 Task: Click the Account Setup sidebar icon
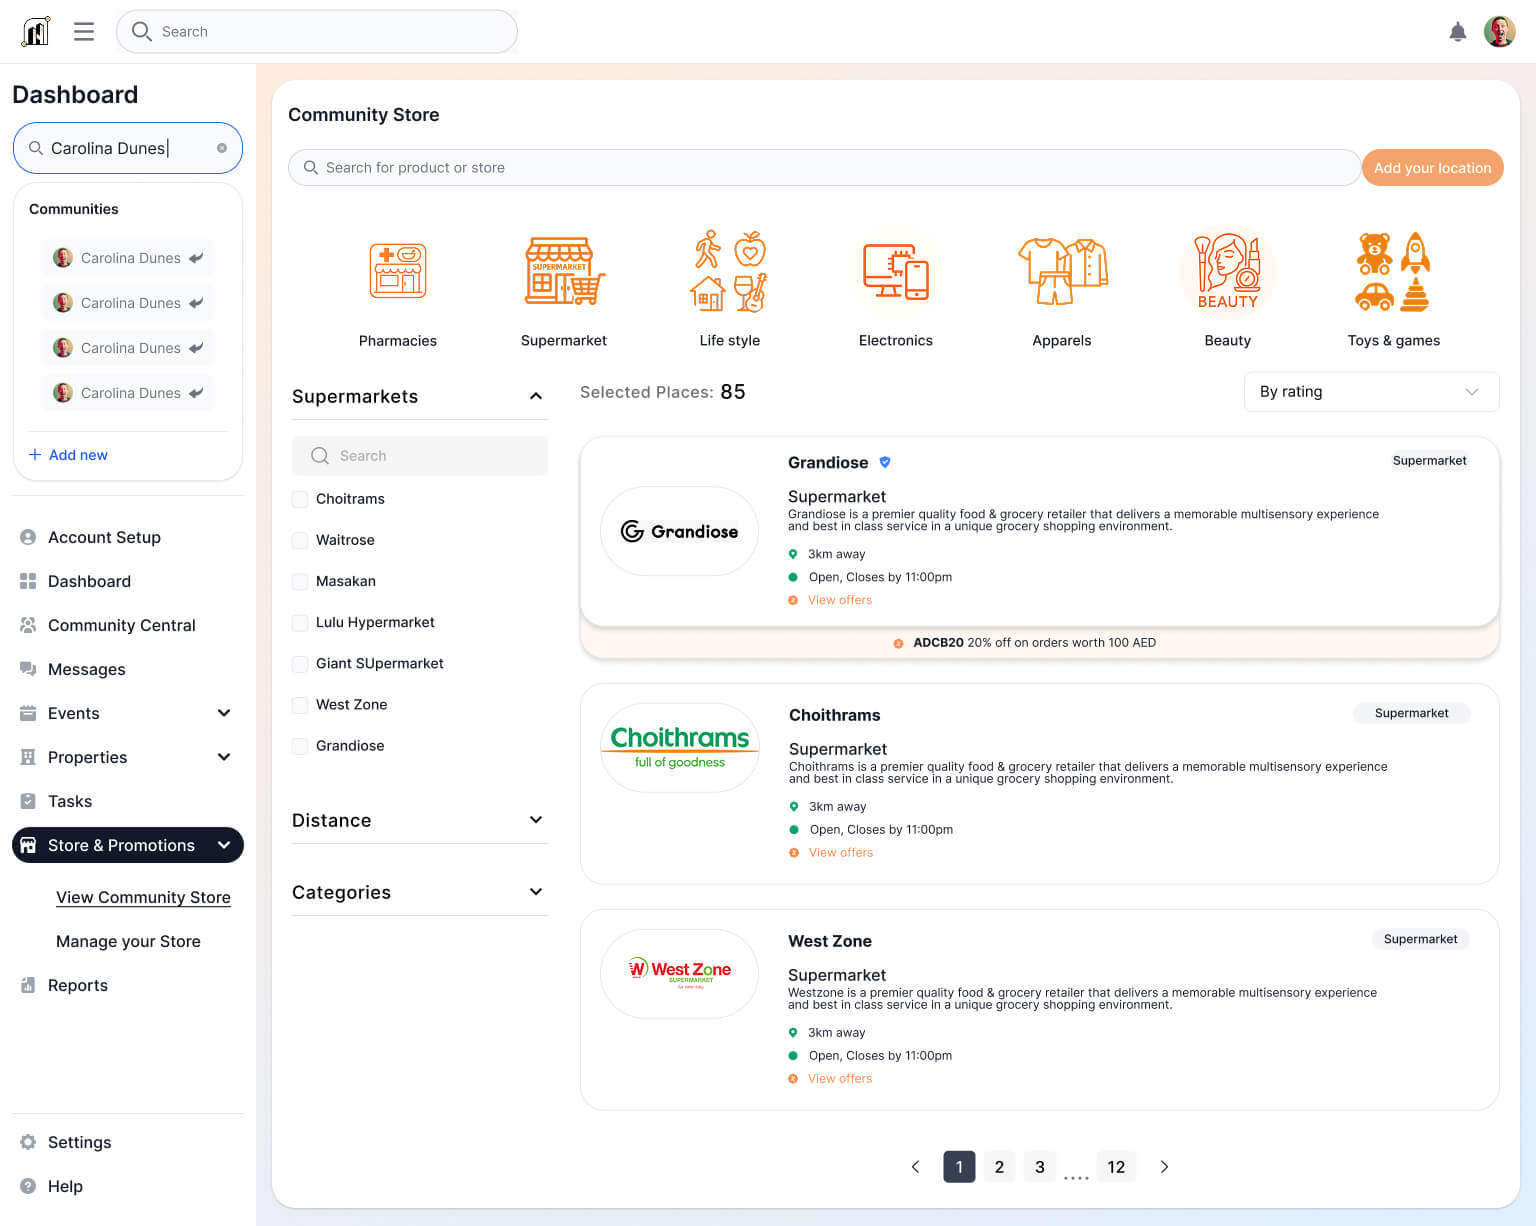click(x=28, y=537)
